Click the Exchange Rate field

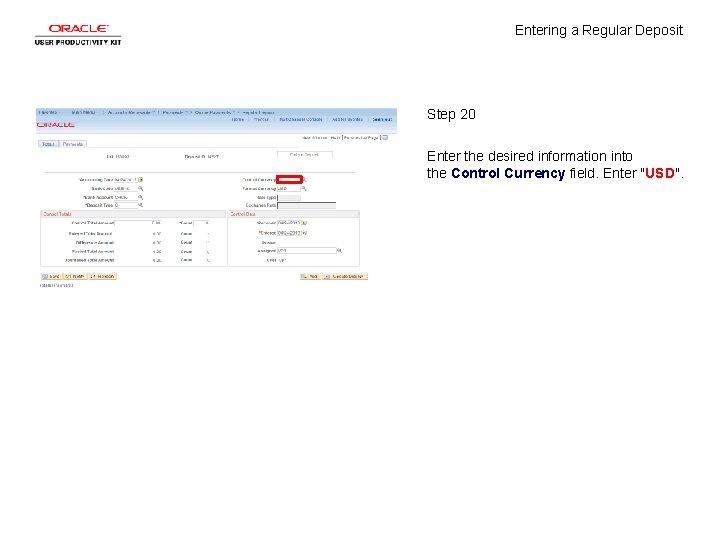click(x=307, y=205)
